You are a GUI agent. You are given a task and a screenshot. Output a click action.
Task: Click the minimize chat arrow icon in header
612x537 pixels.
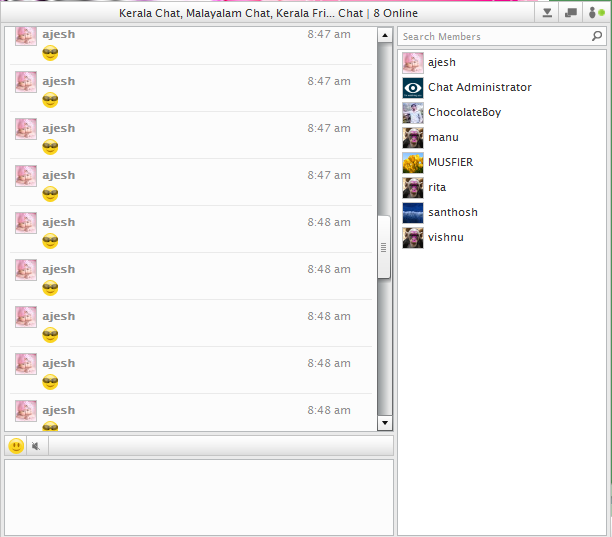547,13
